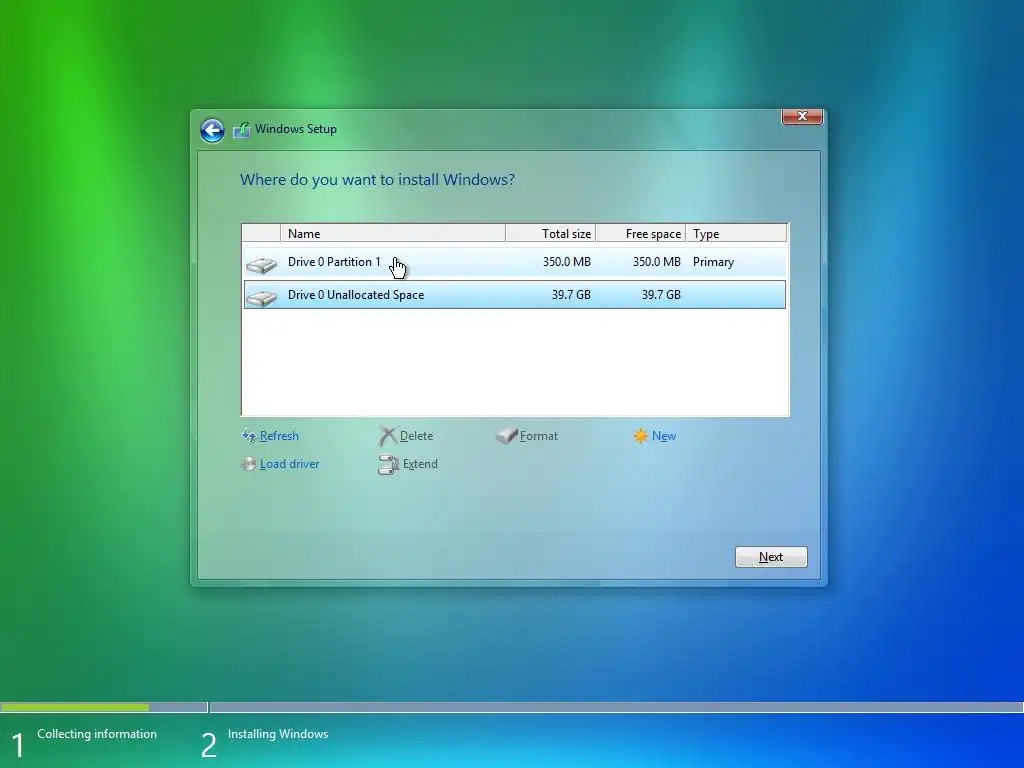
Task: Close the Windows Setup dialog
Action: click(x=802, y=116)
